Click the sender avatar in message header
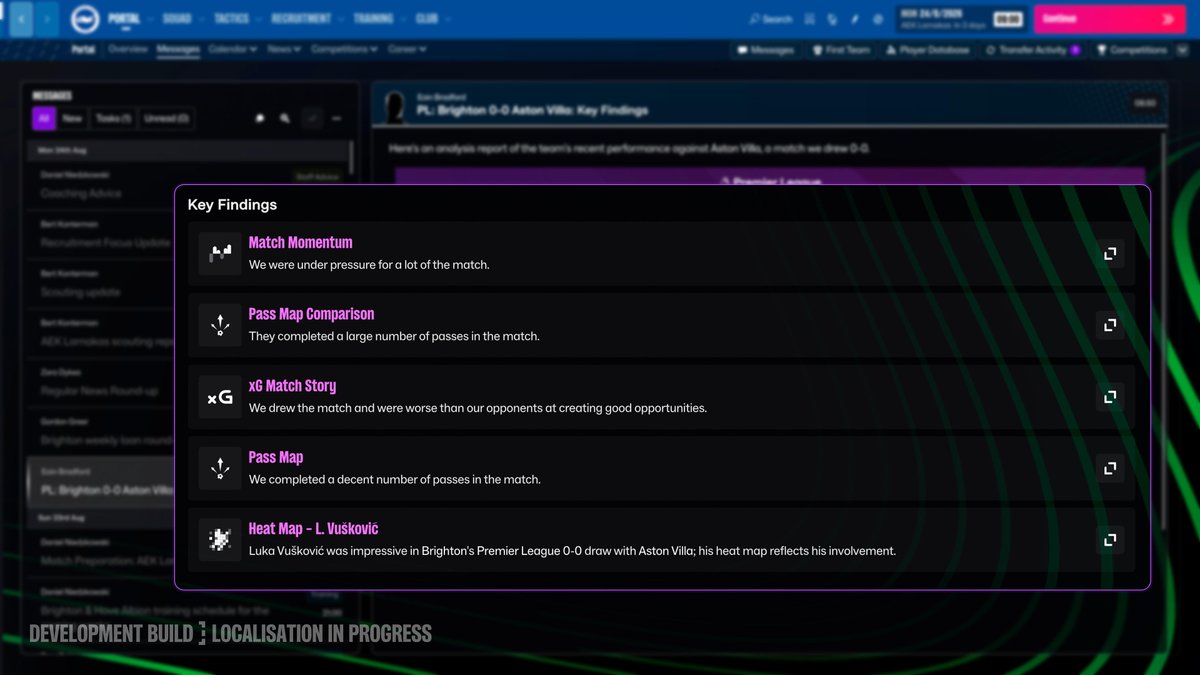This screenshot has width=1200, height=675. tap(396, 105)
